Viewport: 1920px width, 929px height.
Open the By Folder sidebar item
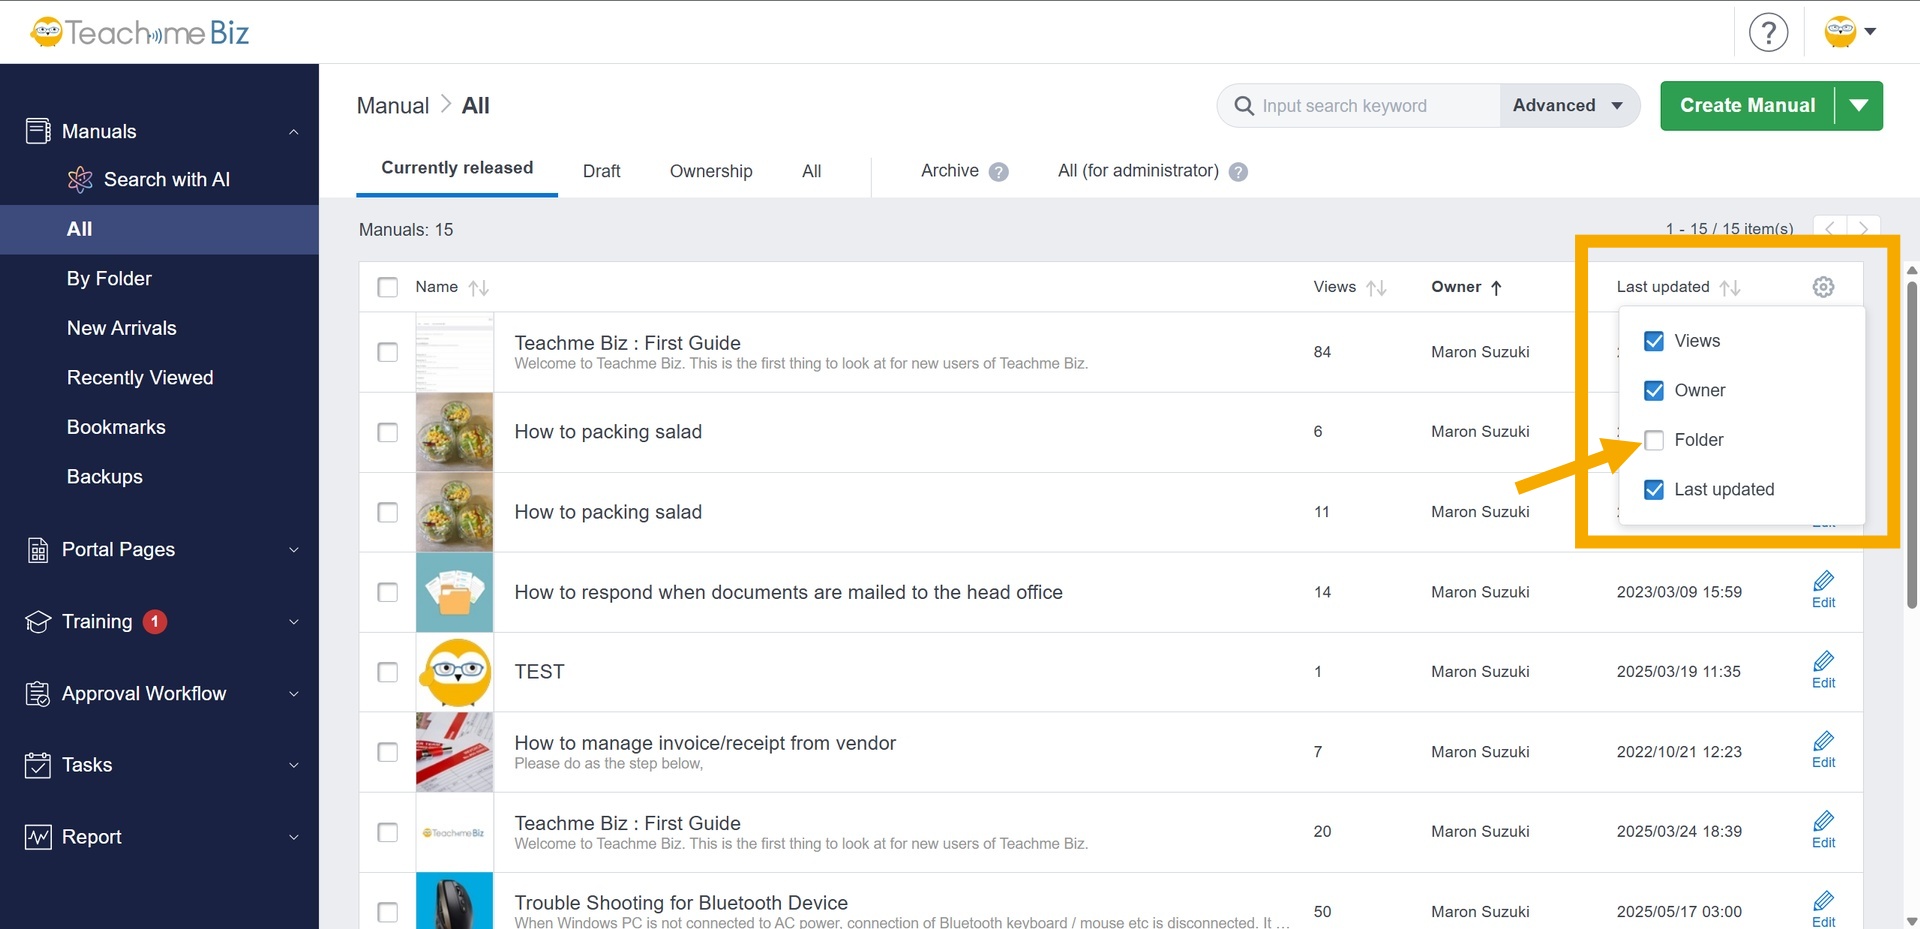point(109,279)
